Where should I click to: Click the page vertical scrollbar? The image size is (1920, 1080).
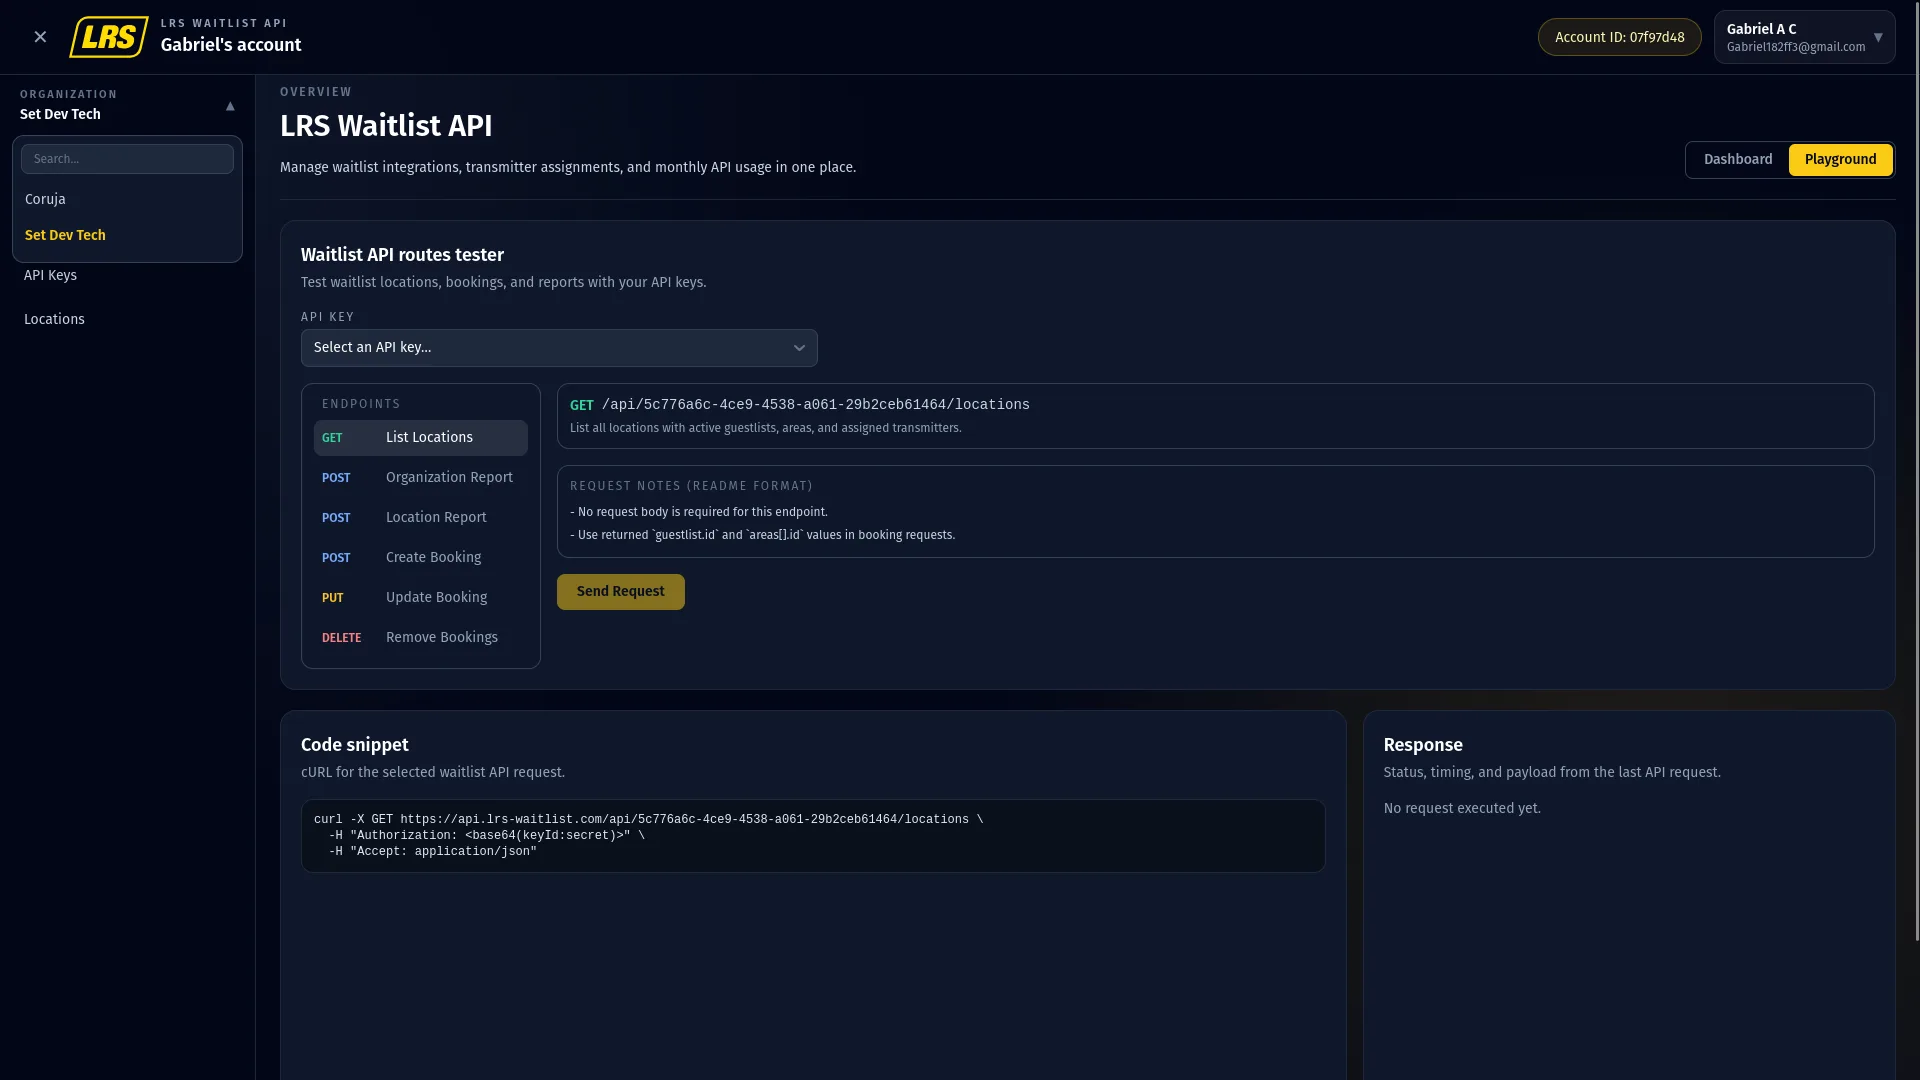click(1916, 470)
